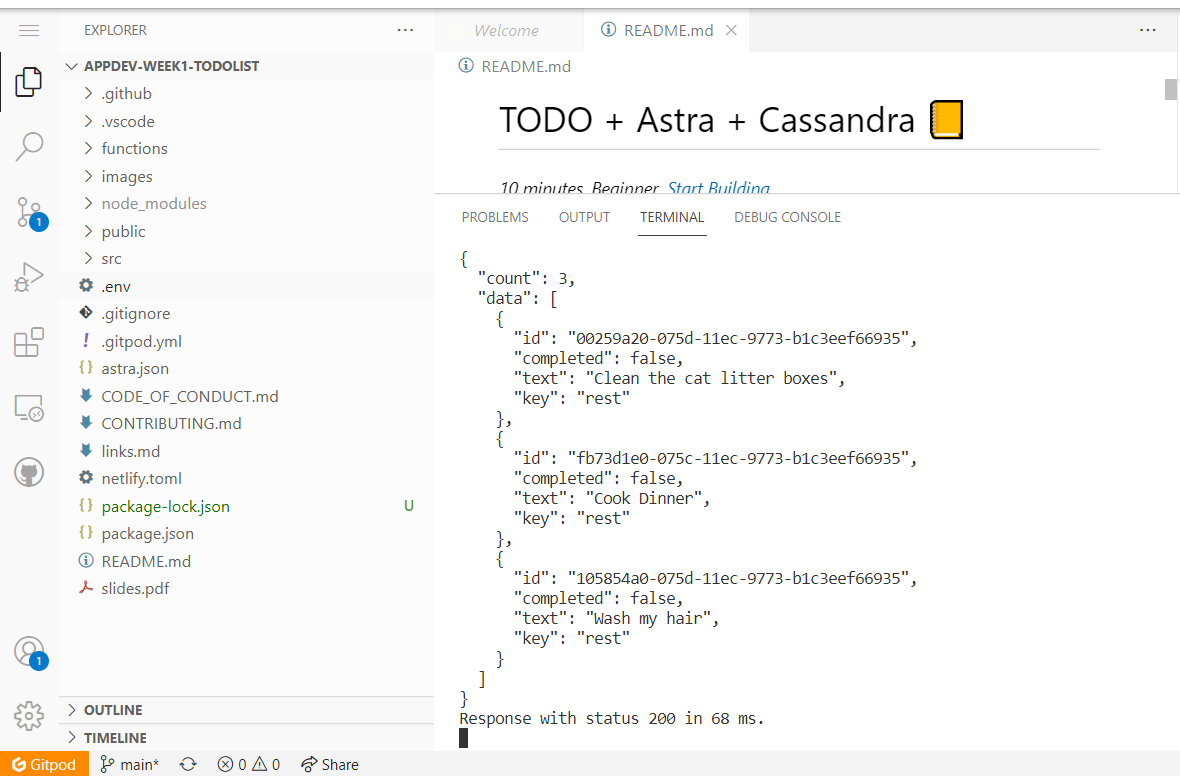Open the package.json file
Screen dimensions: 1180x776
click(247, 533)
